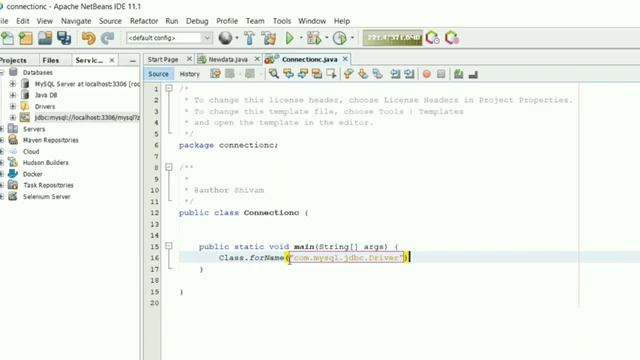
Task: Click the Debug Project toolbar icon
Action: [314, 38]
